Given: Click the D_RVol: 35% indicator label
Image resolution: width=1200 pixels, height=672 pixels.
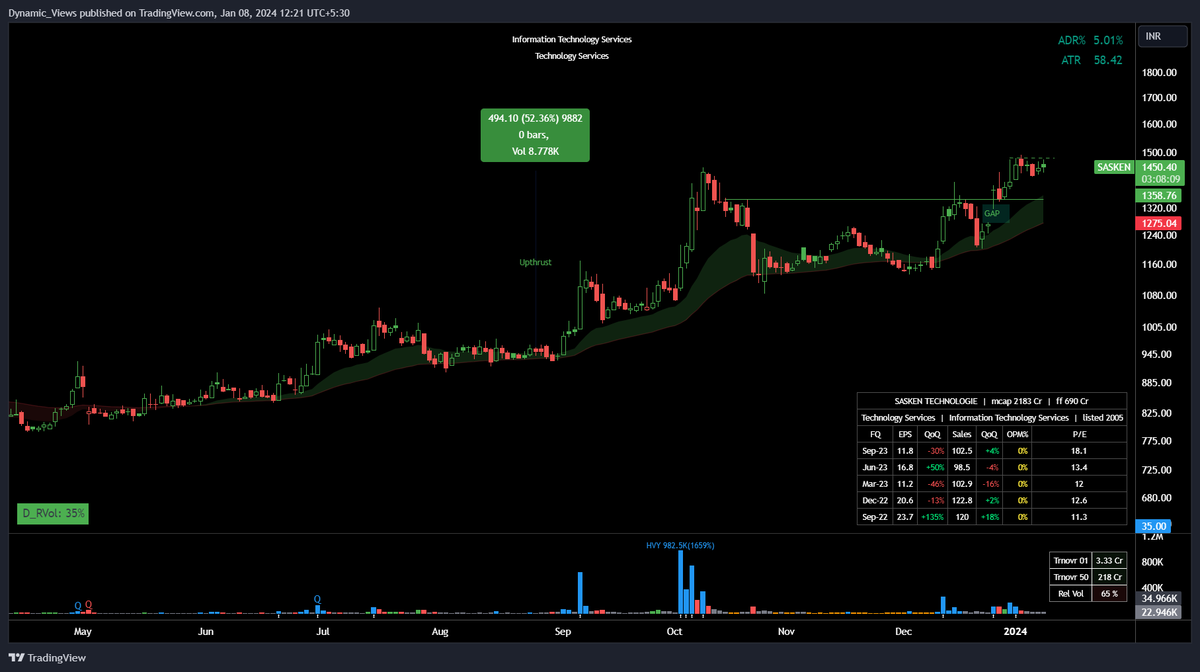Looking at the screenshot, I should click(54, 513).
